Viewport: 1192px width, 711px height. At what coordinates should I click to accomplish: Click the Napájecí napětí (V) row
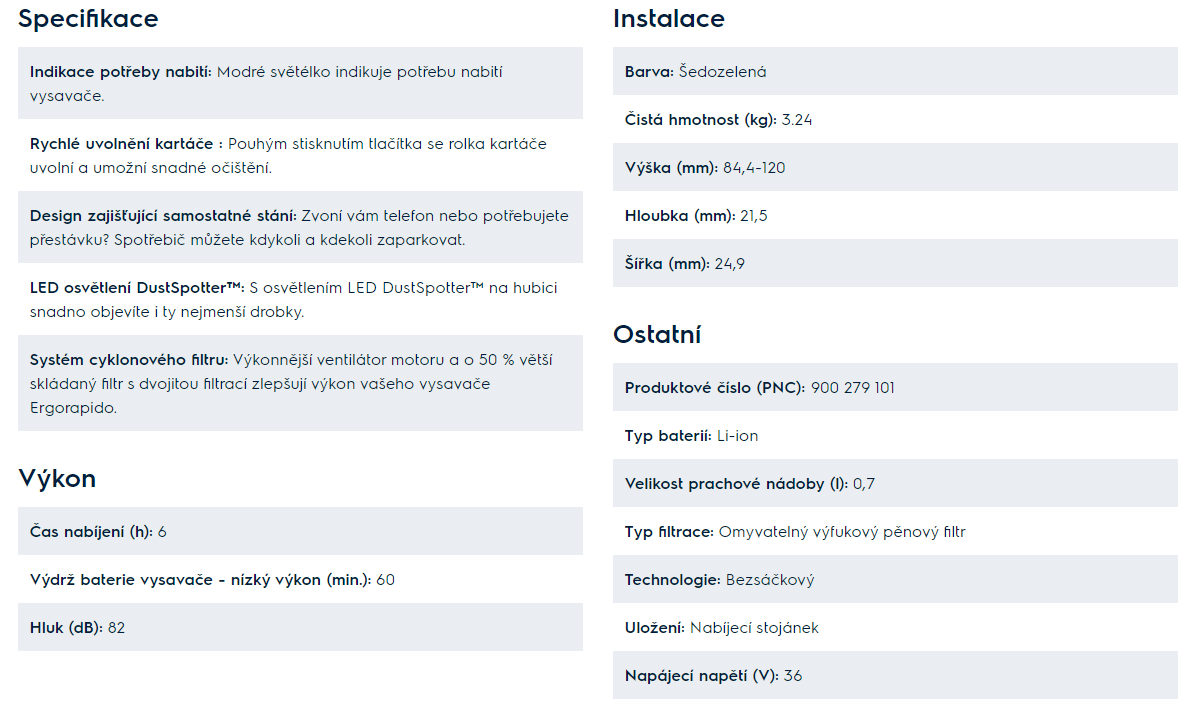coord(896,675)
